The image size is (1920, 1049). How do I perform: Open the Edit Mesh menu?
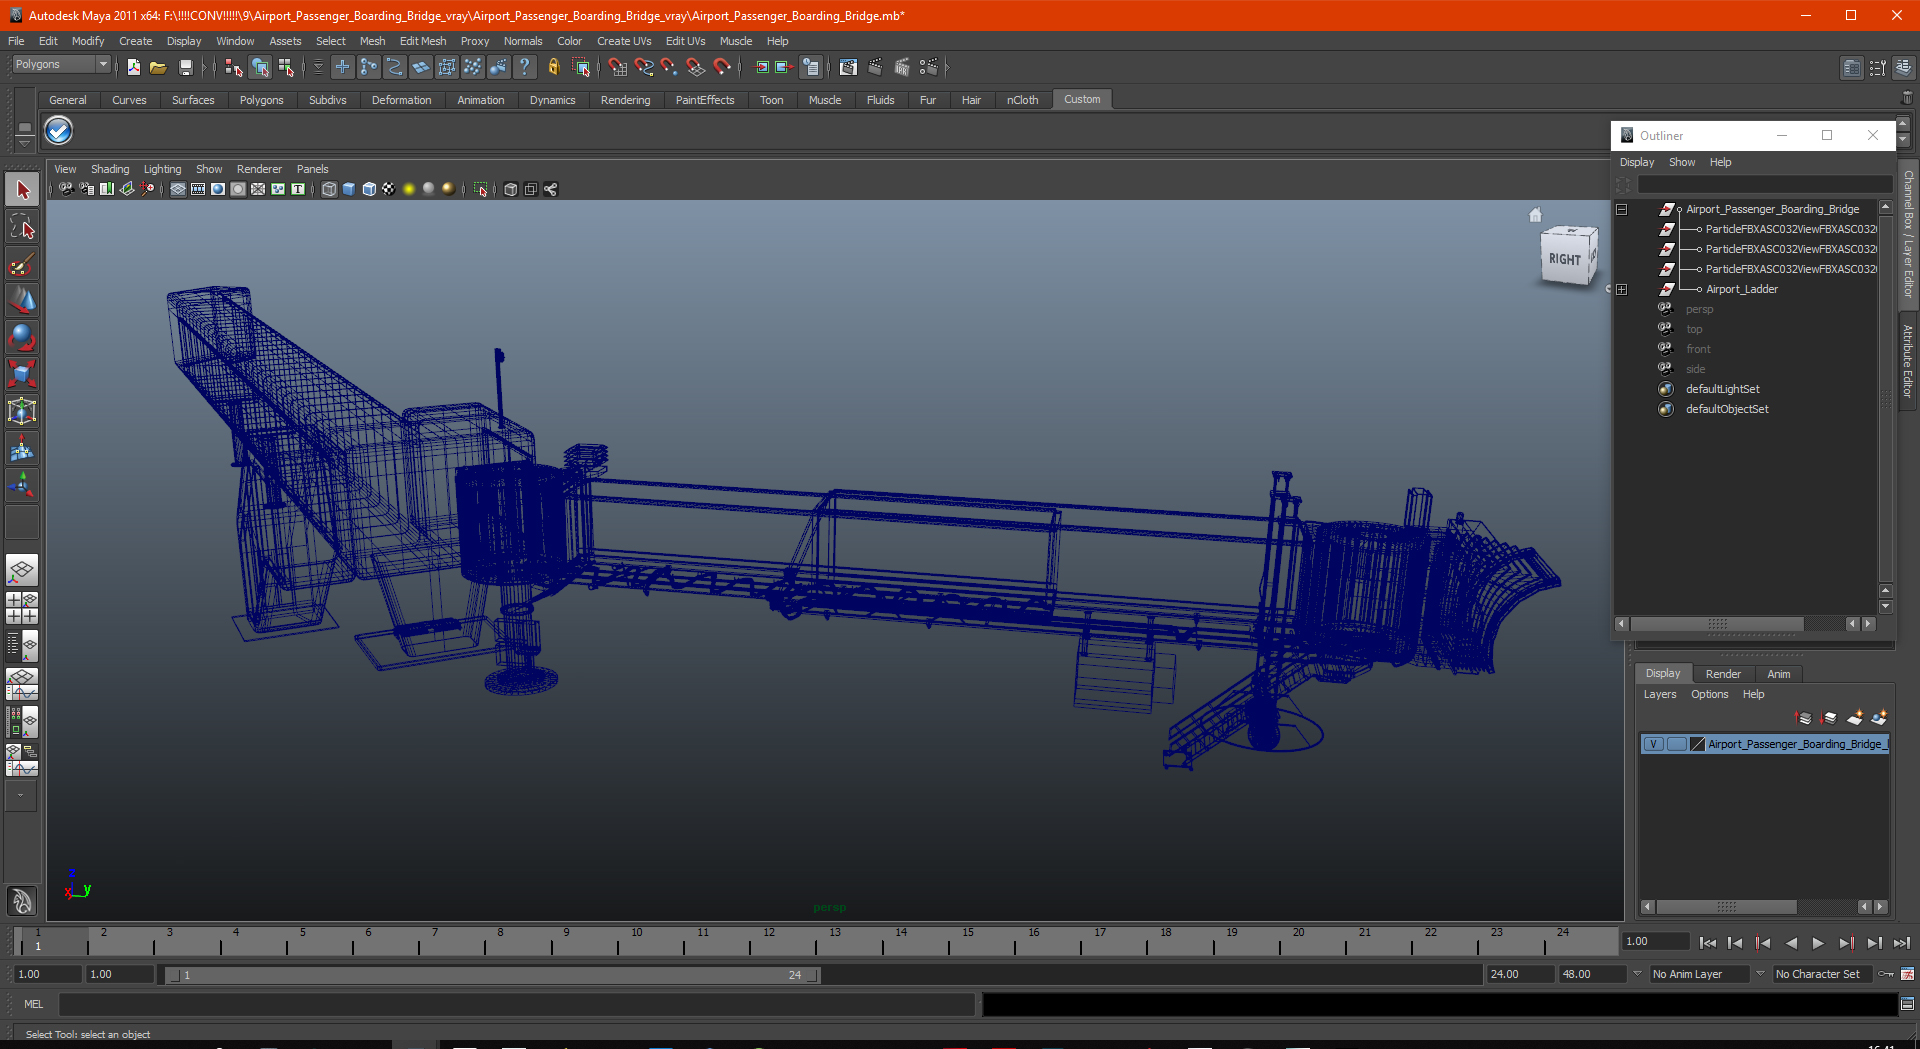[423, 41]
